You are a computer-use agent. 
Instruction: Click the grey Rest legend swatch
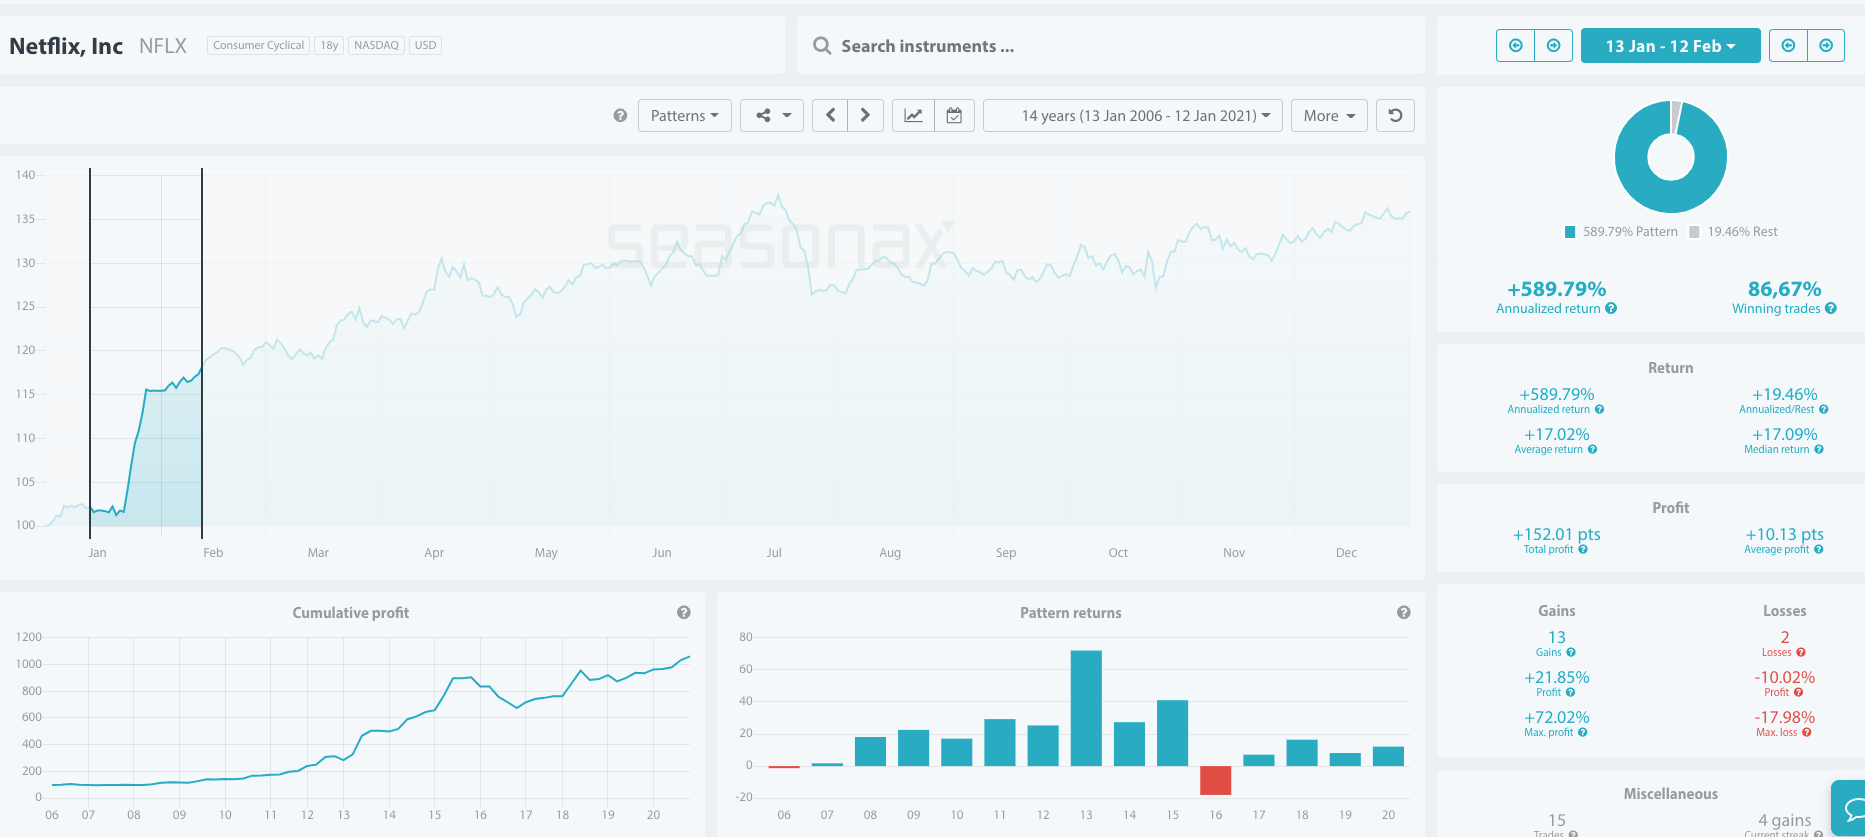[x=1694, y=232]
